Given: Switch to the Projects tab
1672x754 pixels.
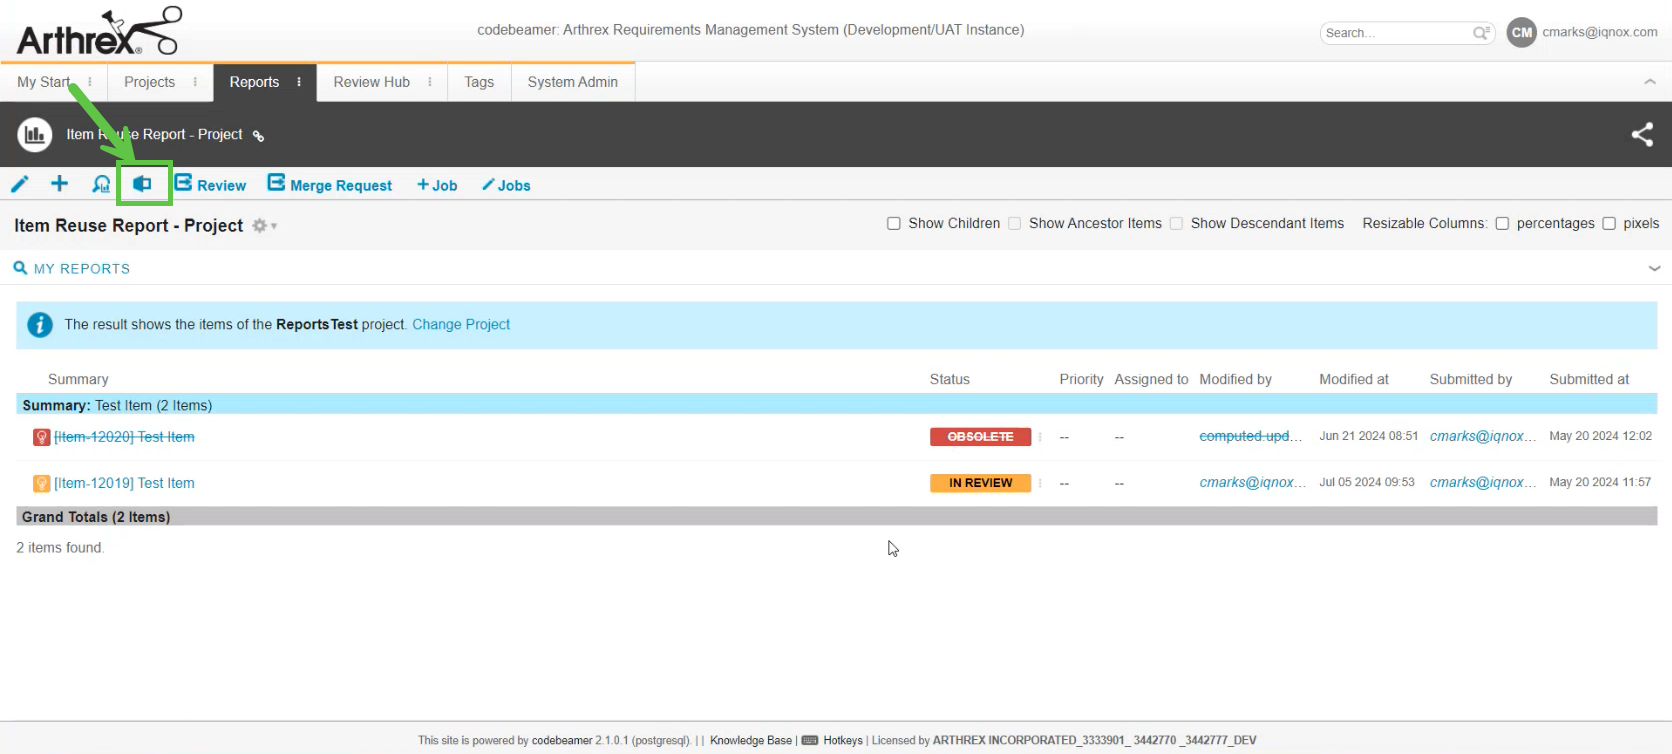Looking at the screenshot, I should tap(149, 82).
